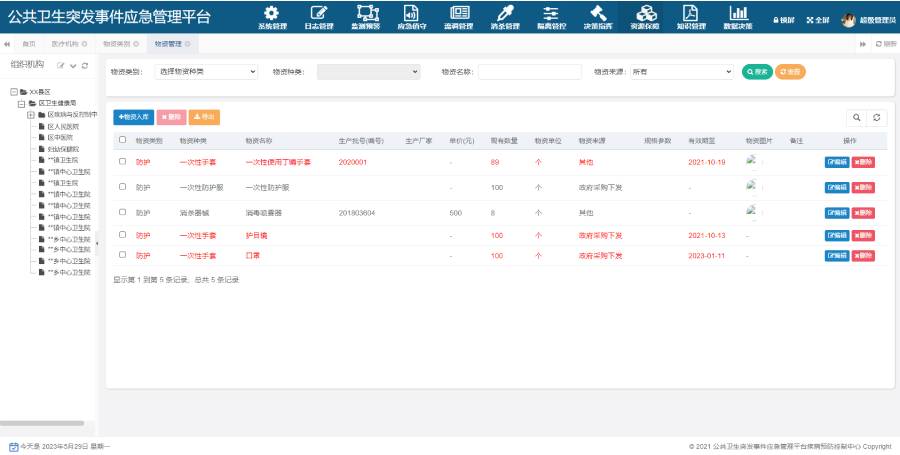Click the magnifier icon above the table
The width and height of the screenshot is (900, 455).
pos(856,118)
